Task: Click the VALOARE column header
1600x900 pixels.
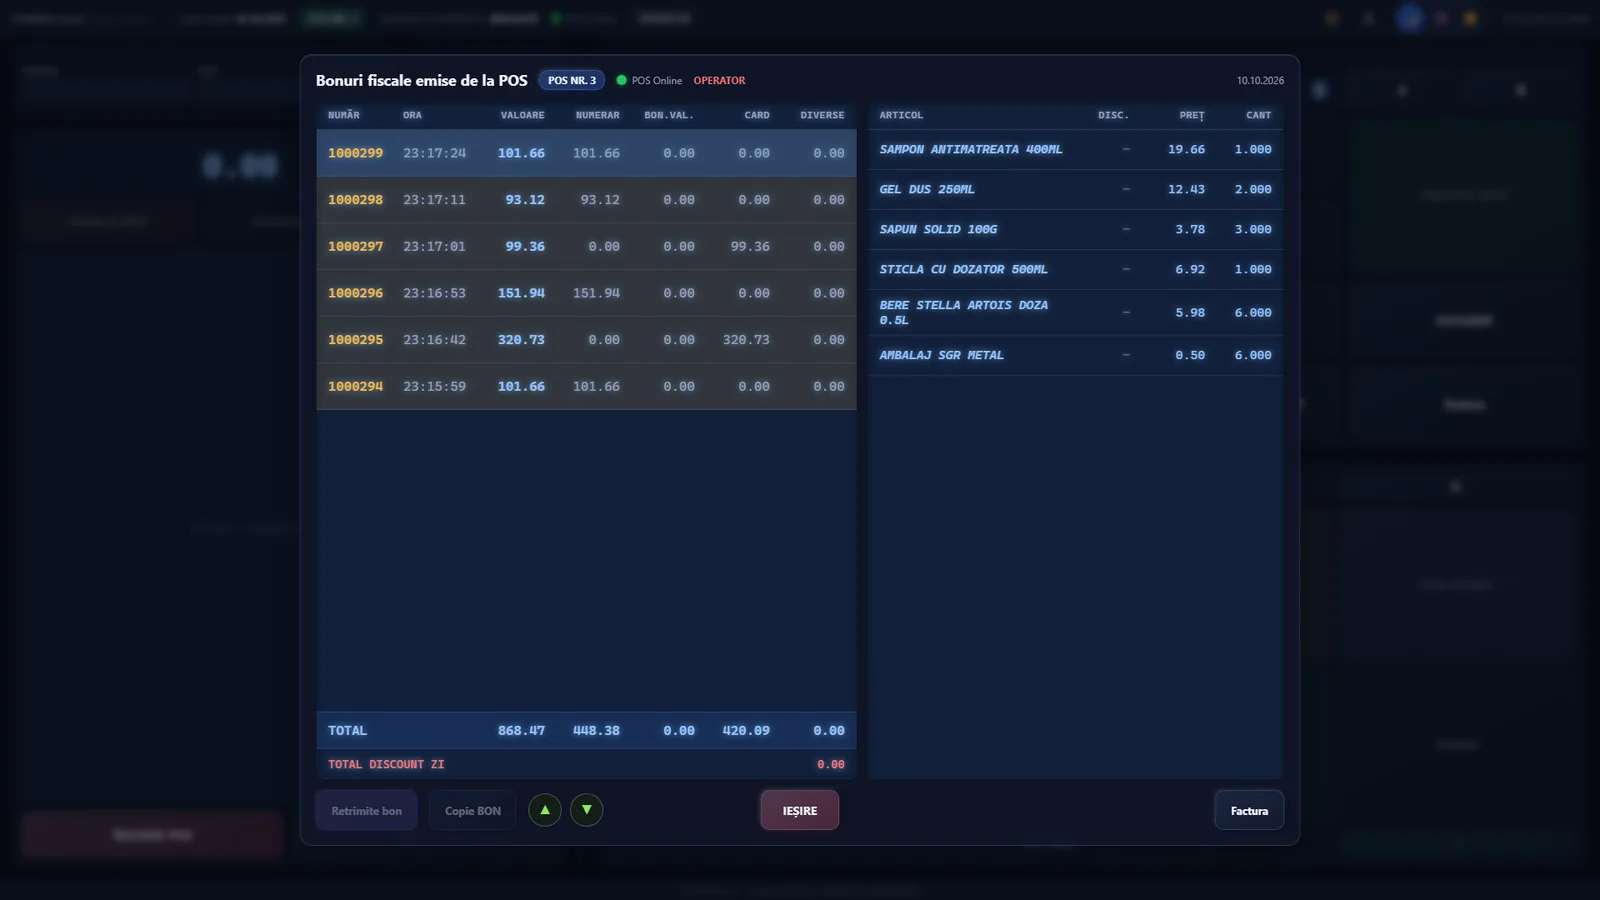Action: (523, 115)
